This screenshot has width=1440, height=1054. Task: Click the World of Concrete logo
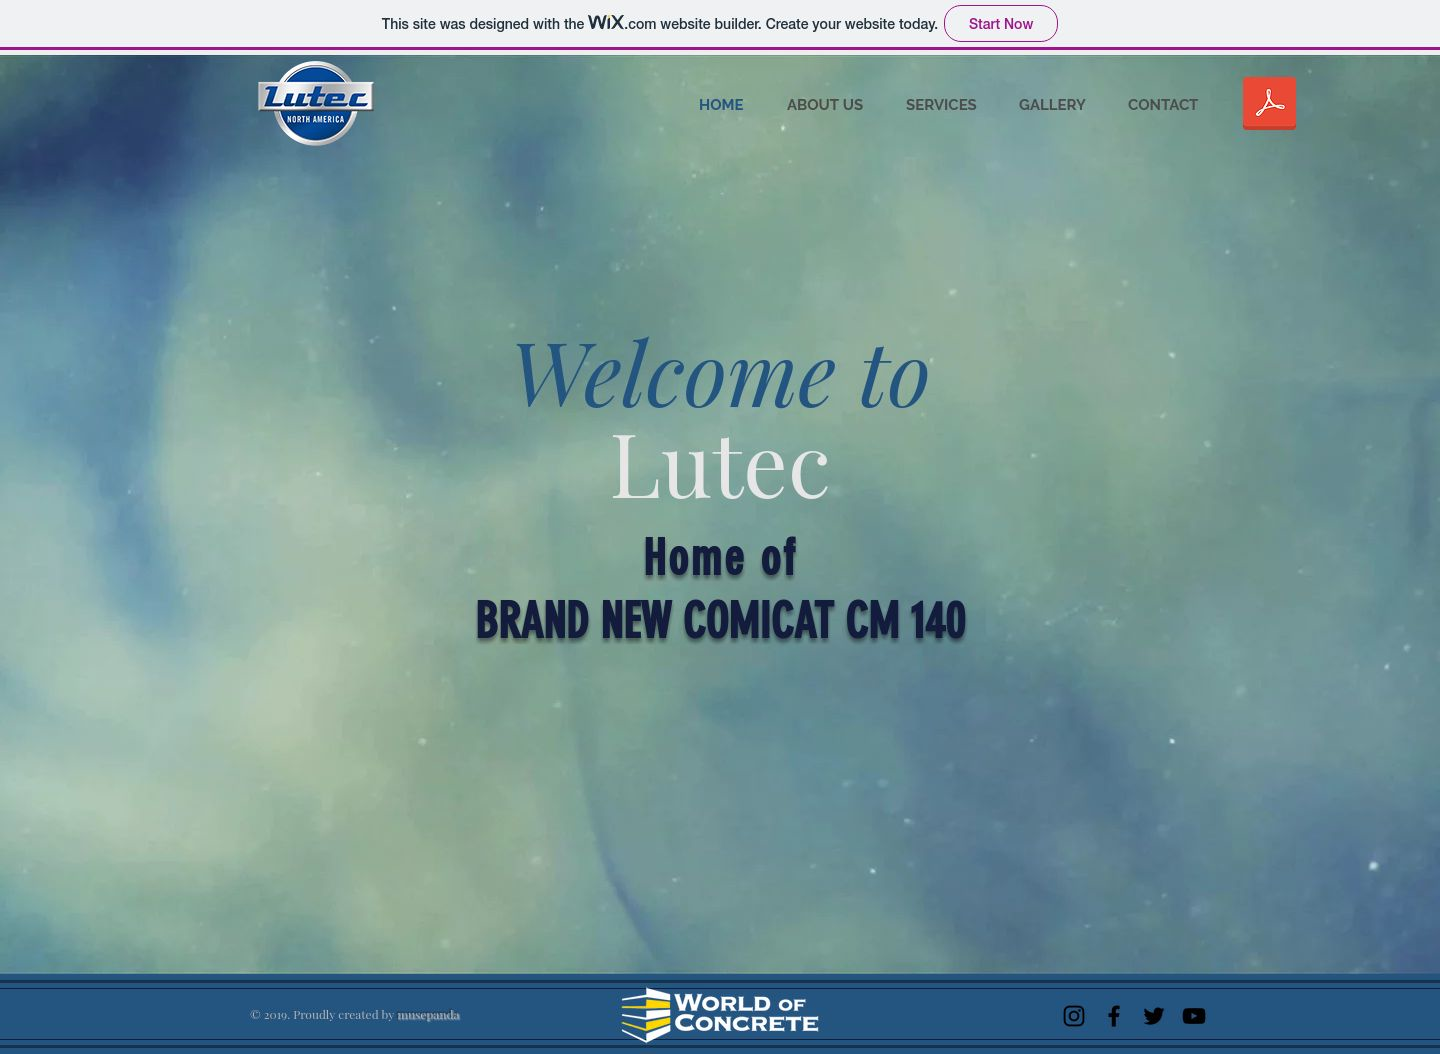click(720, 1015)
